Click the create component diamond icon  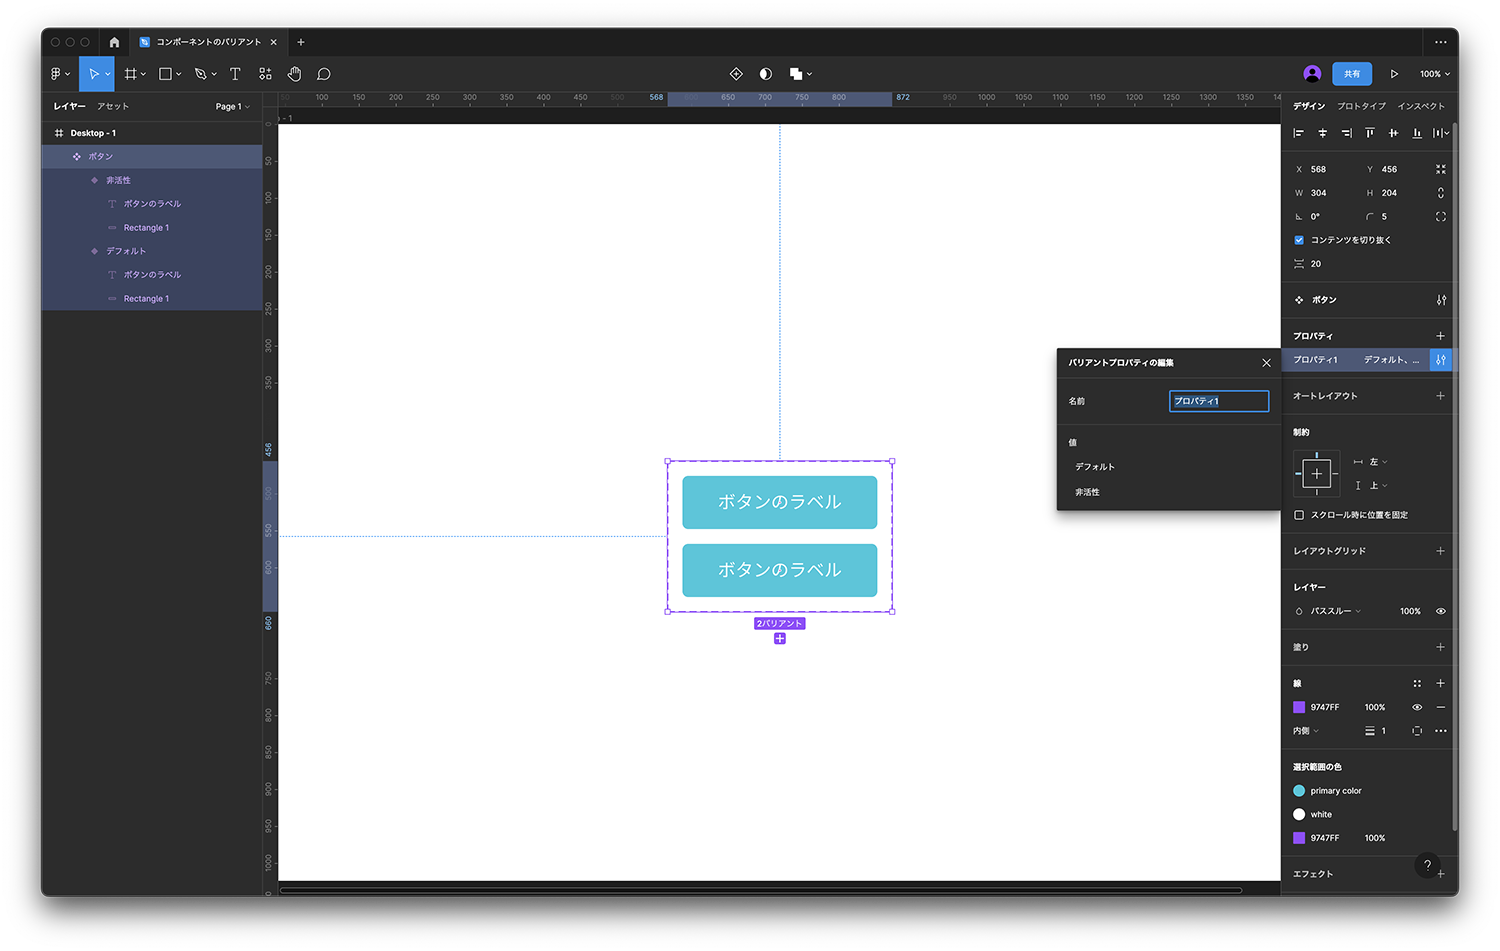point(736,74)
